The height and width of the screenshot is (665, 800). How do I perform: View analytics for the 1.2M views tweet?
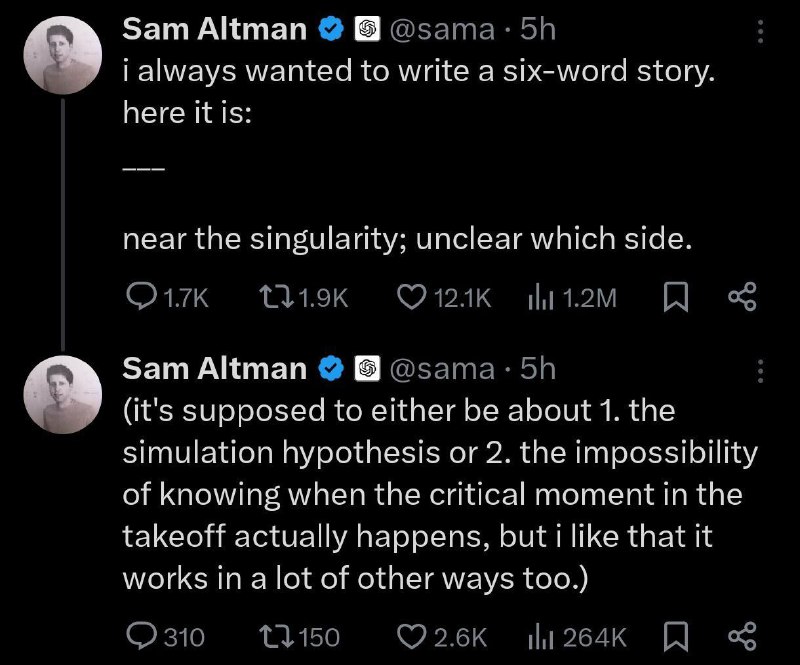click(x=572, y=298)
